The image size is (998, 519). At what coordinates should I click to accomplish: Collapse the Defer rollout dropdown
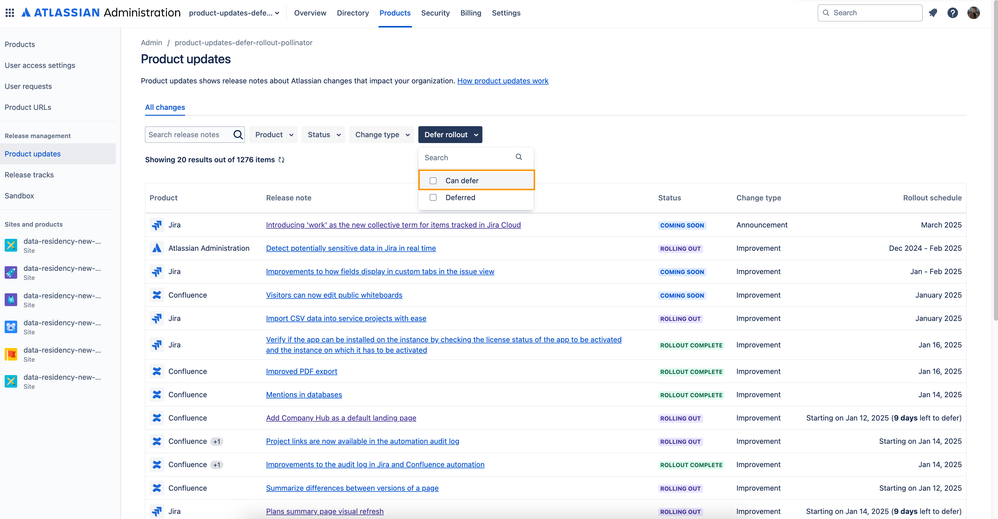point(450,134)
